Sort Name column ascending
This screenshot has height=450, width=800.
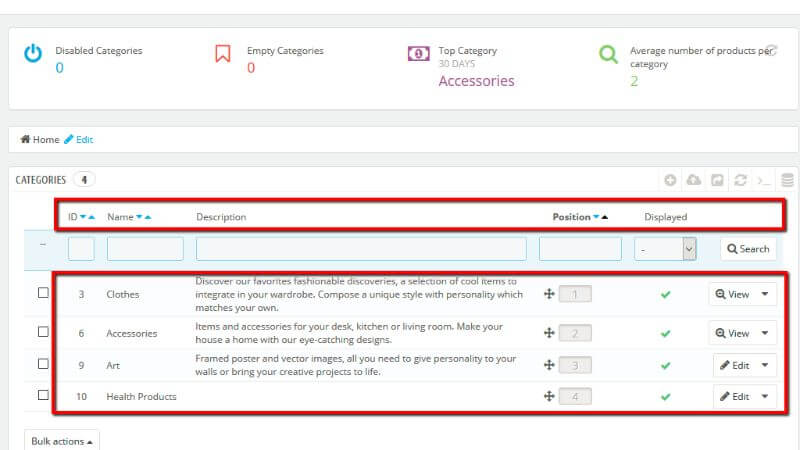148,217
